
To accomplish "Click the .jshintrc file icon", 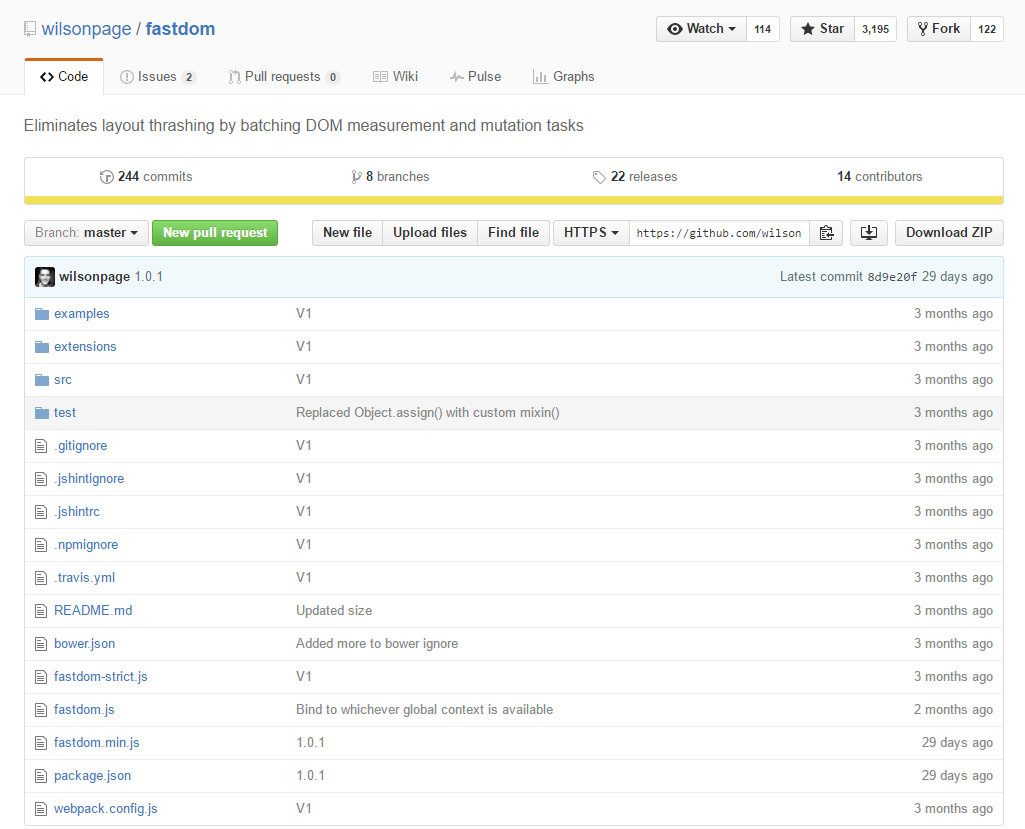I will click(x=41, y=512).
